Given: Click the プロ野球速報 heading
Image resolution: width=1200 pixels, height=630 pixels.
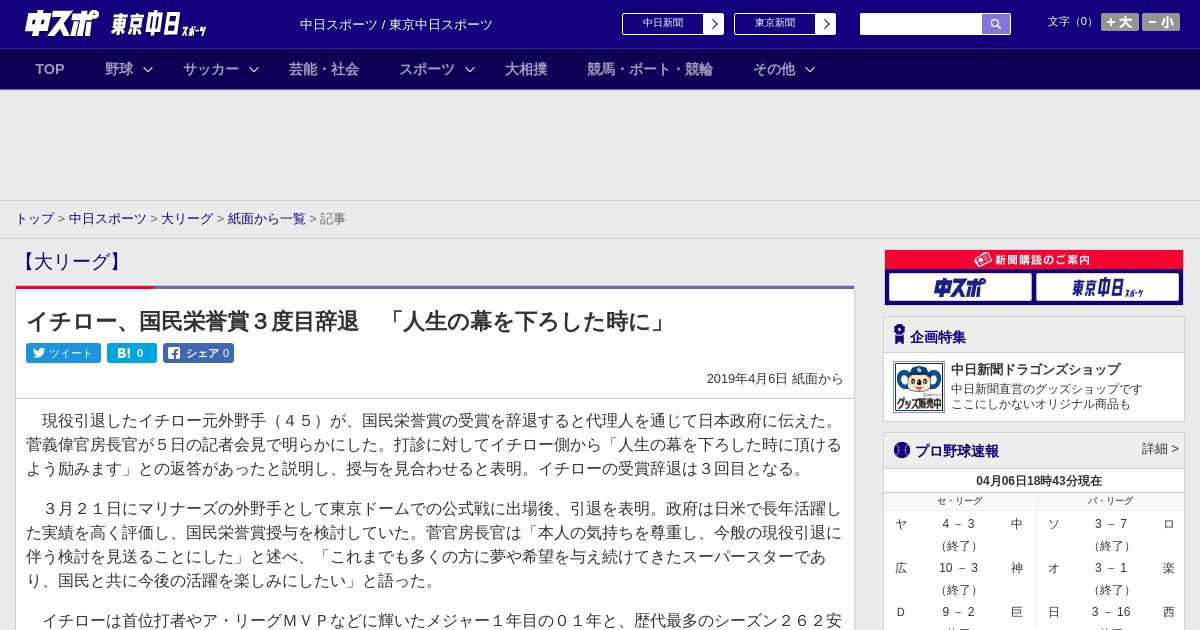Looking at the screenshot, I should coord(957,451).
